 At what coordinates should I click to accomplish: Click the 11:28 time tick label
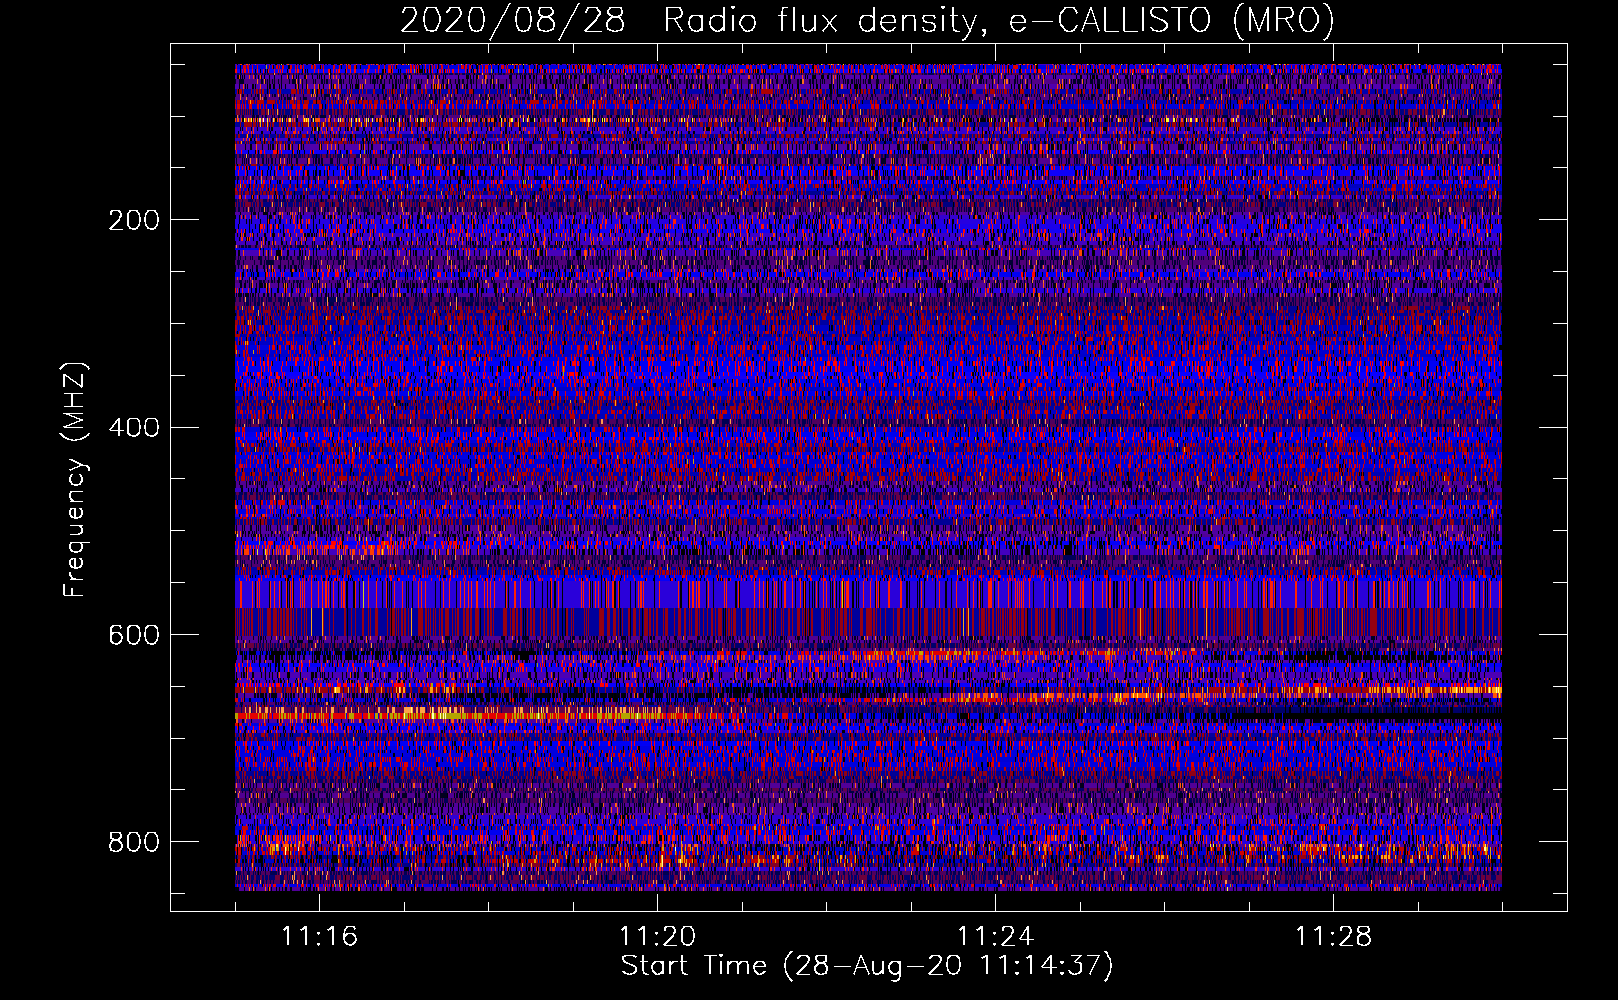click(x=1333, y=937)
